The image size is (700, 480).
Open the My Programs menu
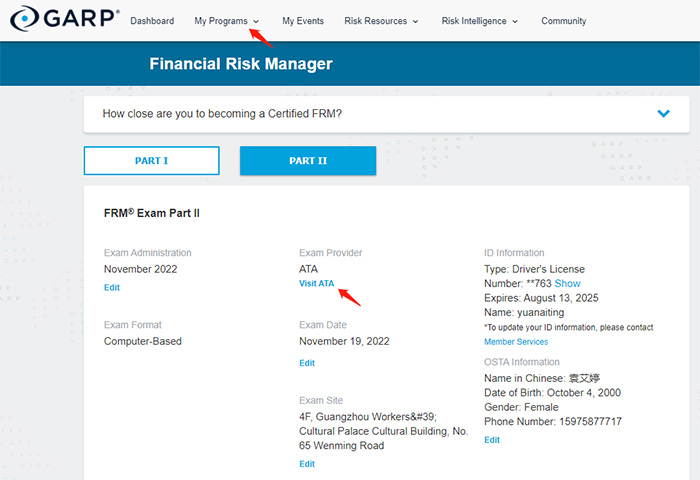coord(221,21)
